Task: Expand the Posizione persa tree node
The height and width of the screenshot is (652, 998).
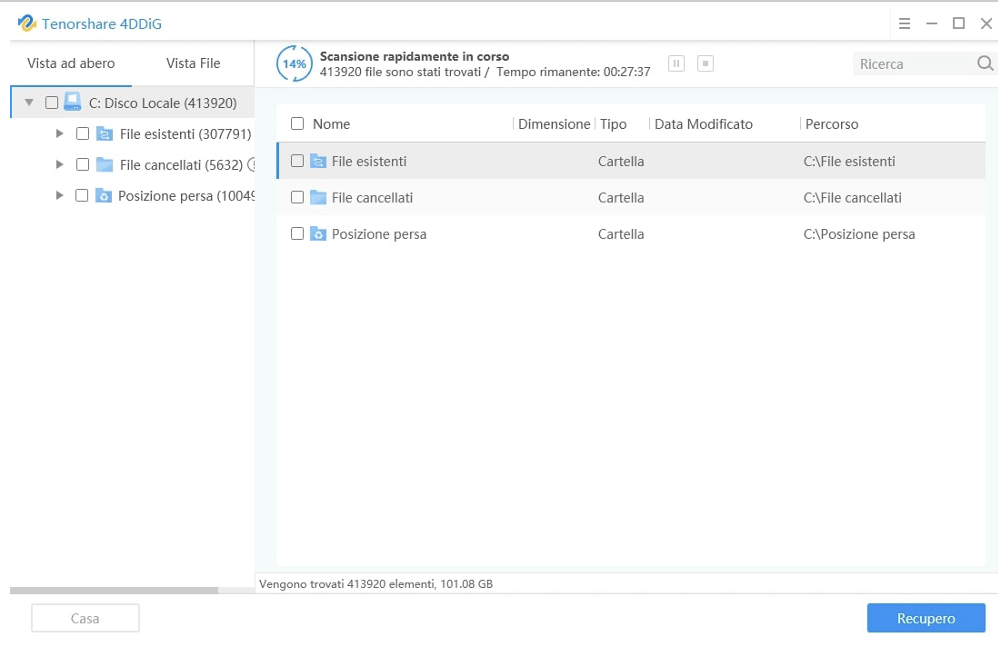Action: click(x=60, y=195)
